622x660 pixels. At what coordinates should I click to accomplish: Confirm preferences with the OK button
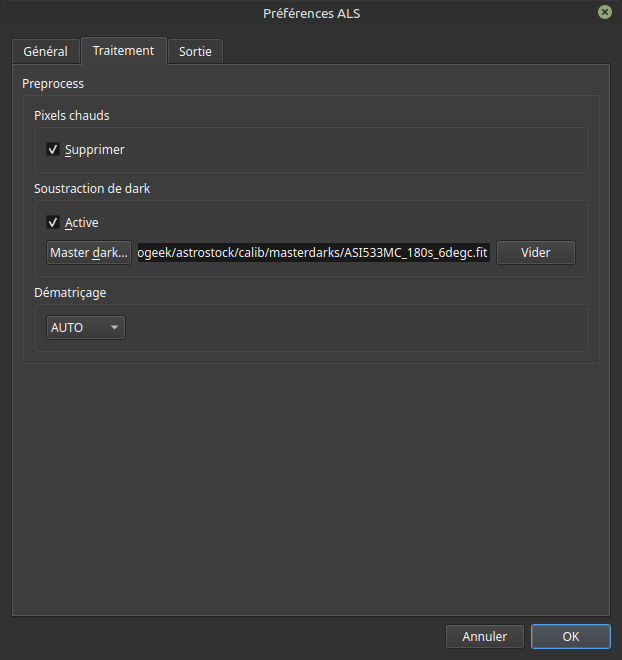570,637
